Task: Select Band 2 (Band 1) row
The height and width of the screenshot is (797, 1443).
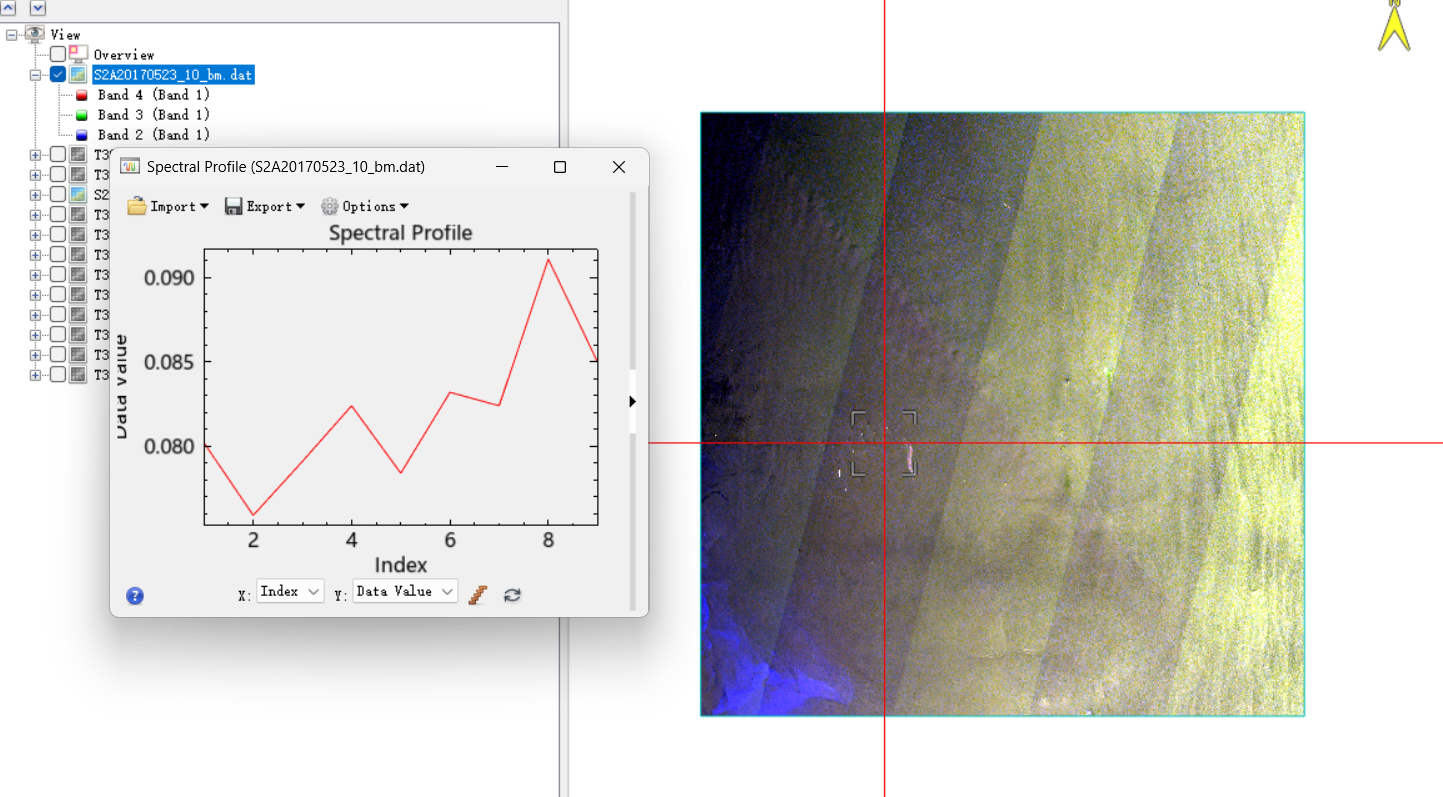Action: (x=153, y=135)
